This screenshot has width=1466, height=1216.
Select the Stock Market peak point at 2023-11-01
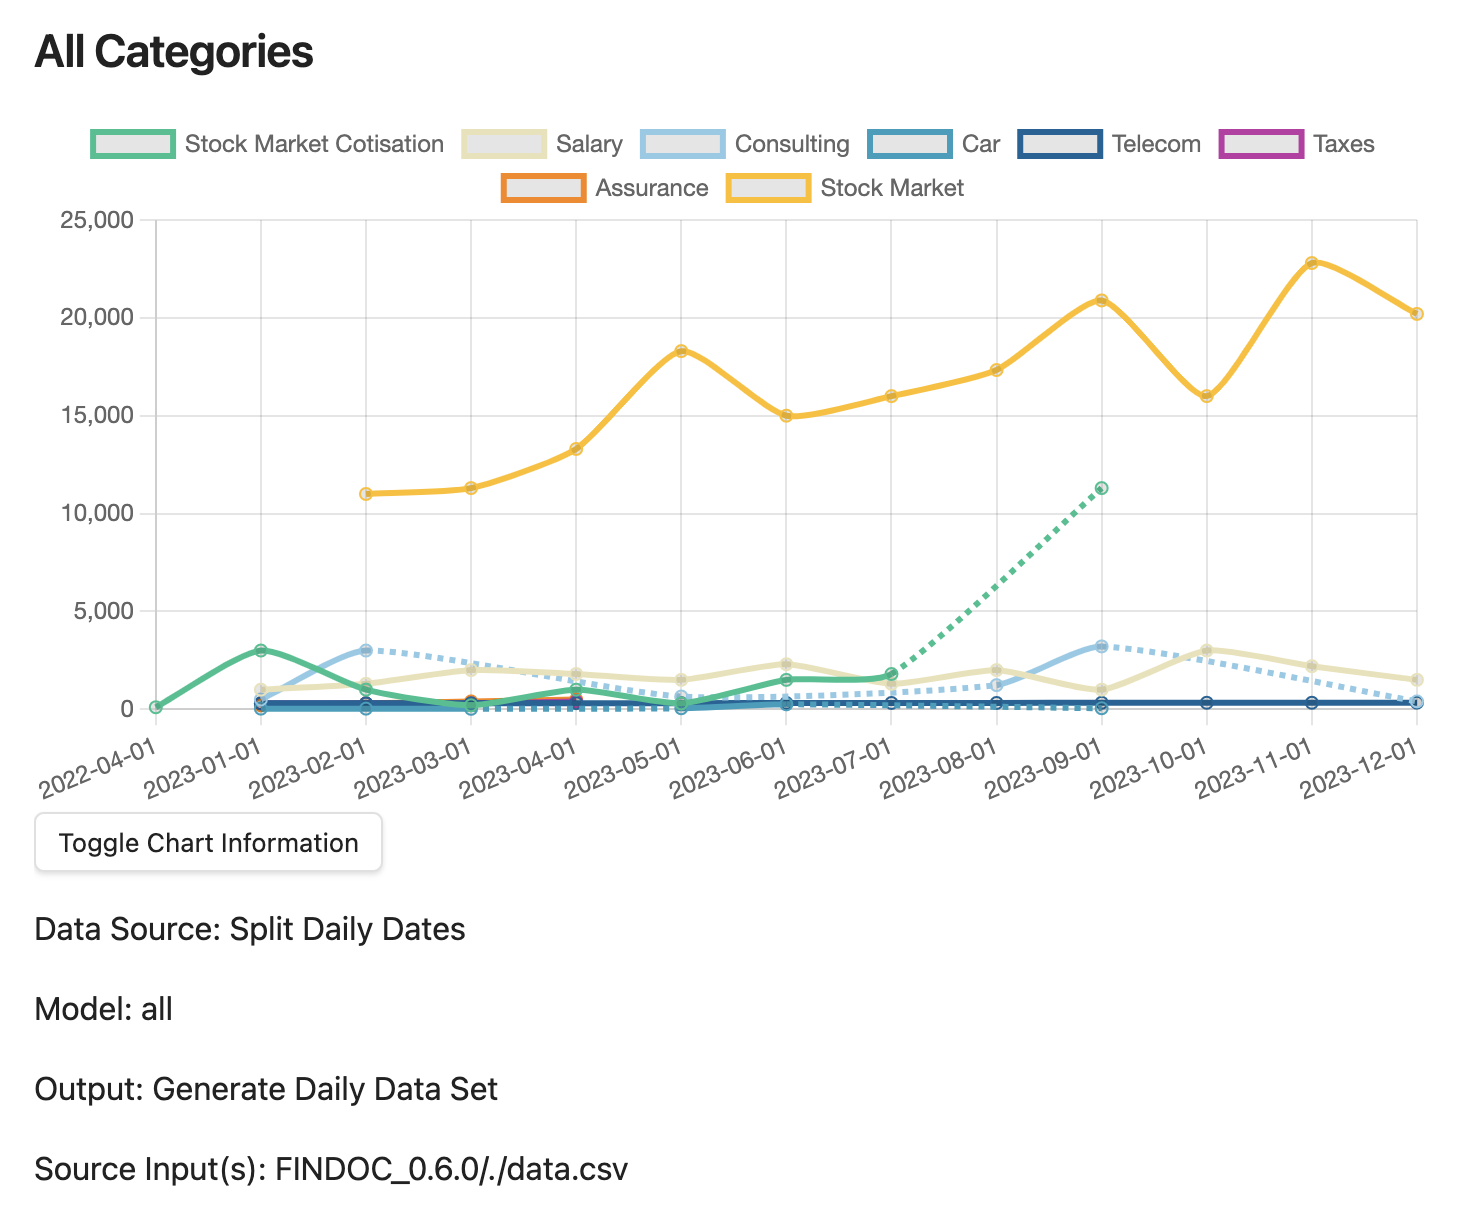[x=1312, y=262]
